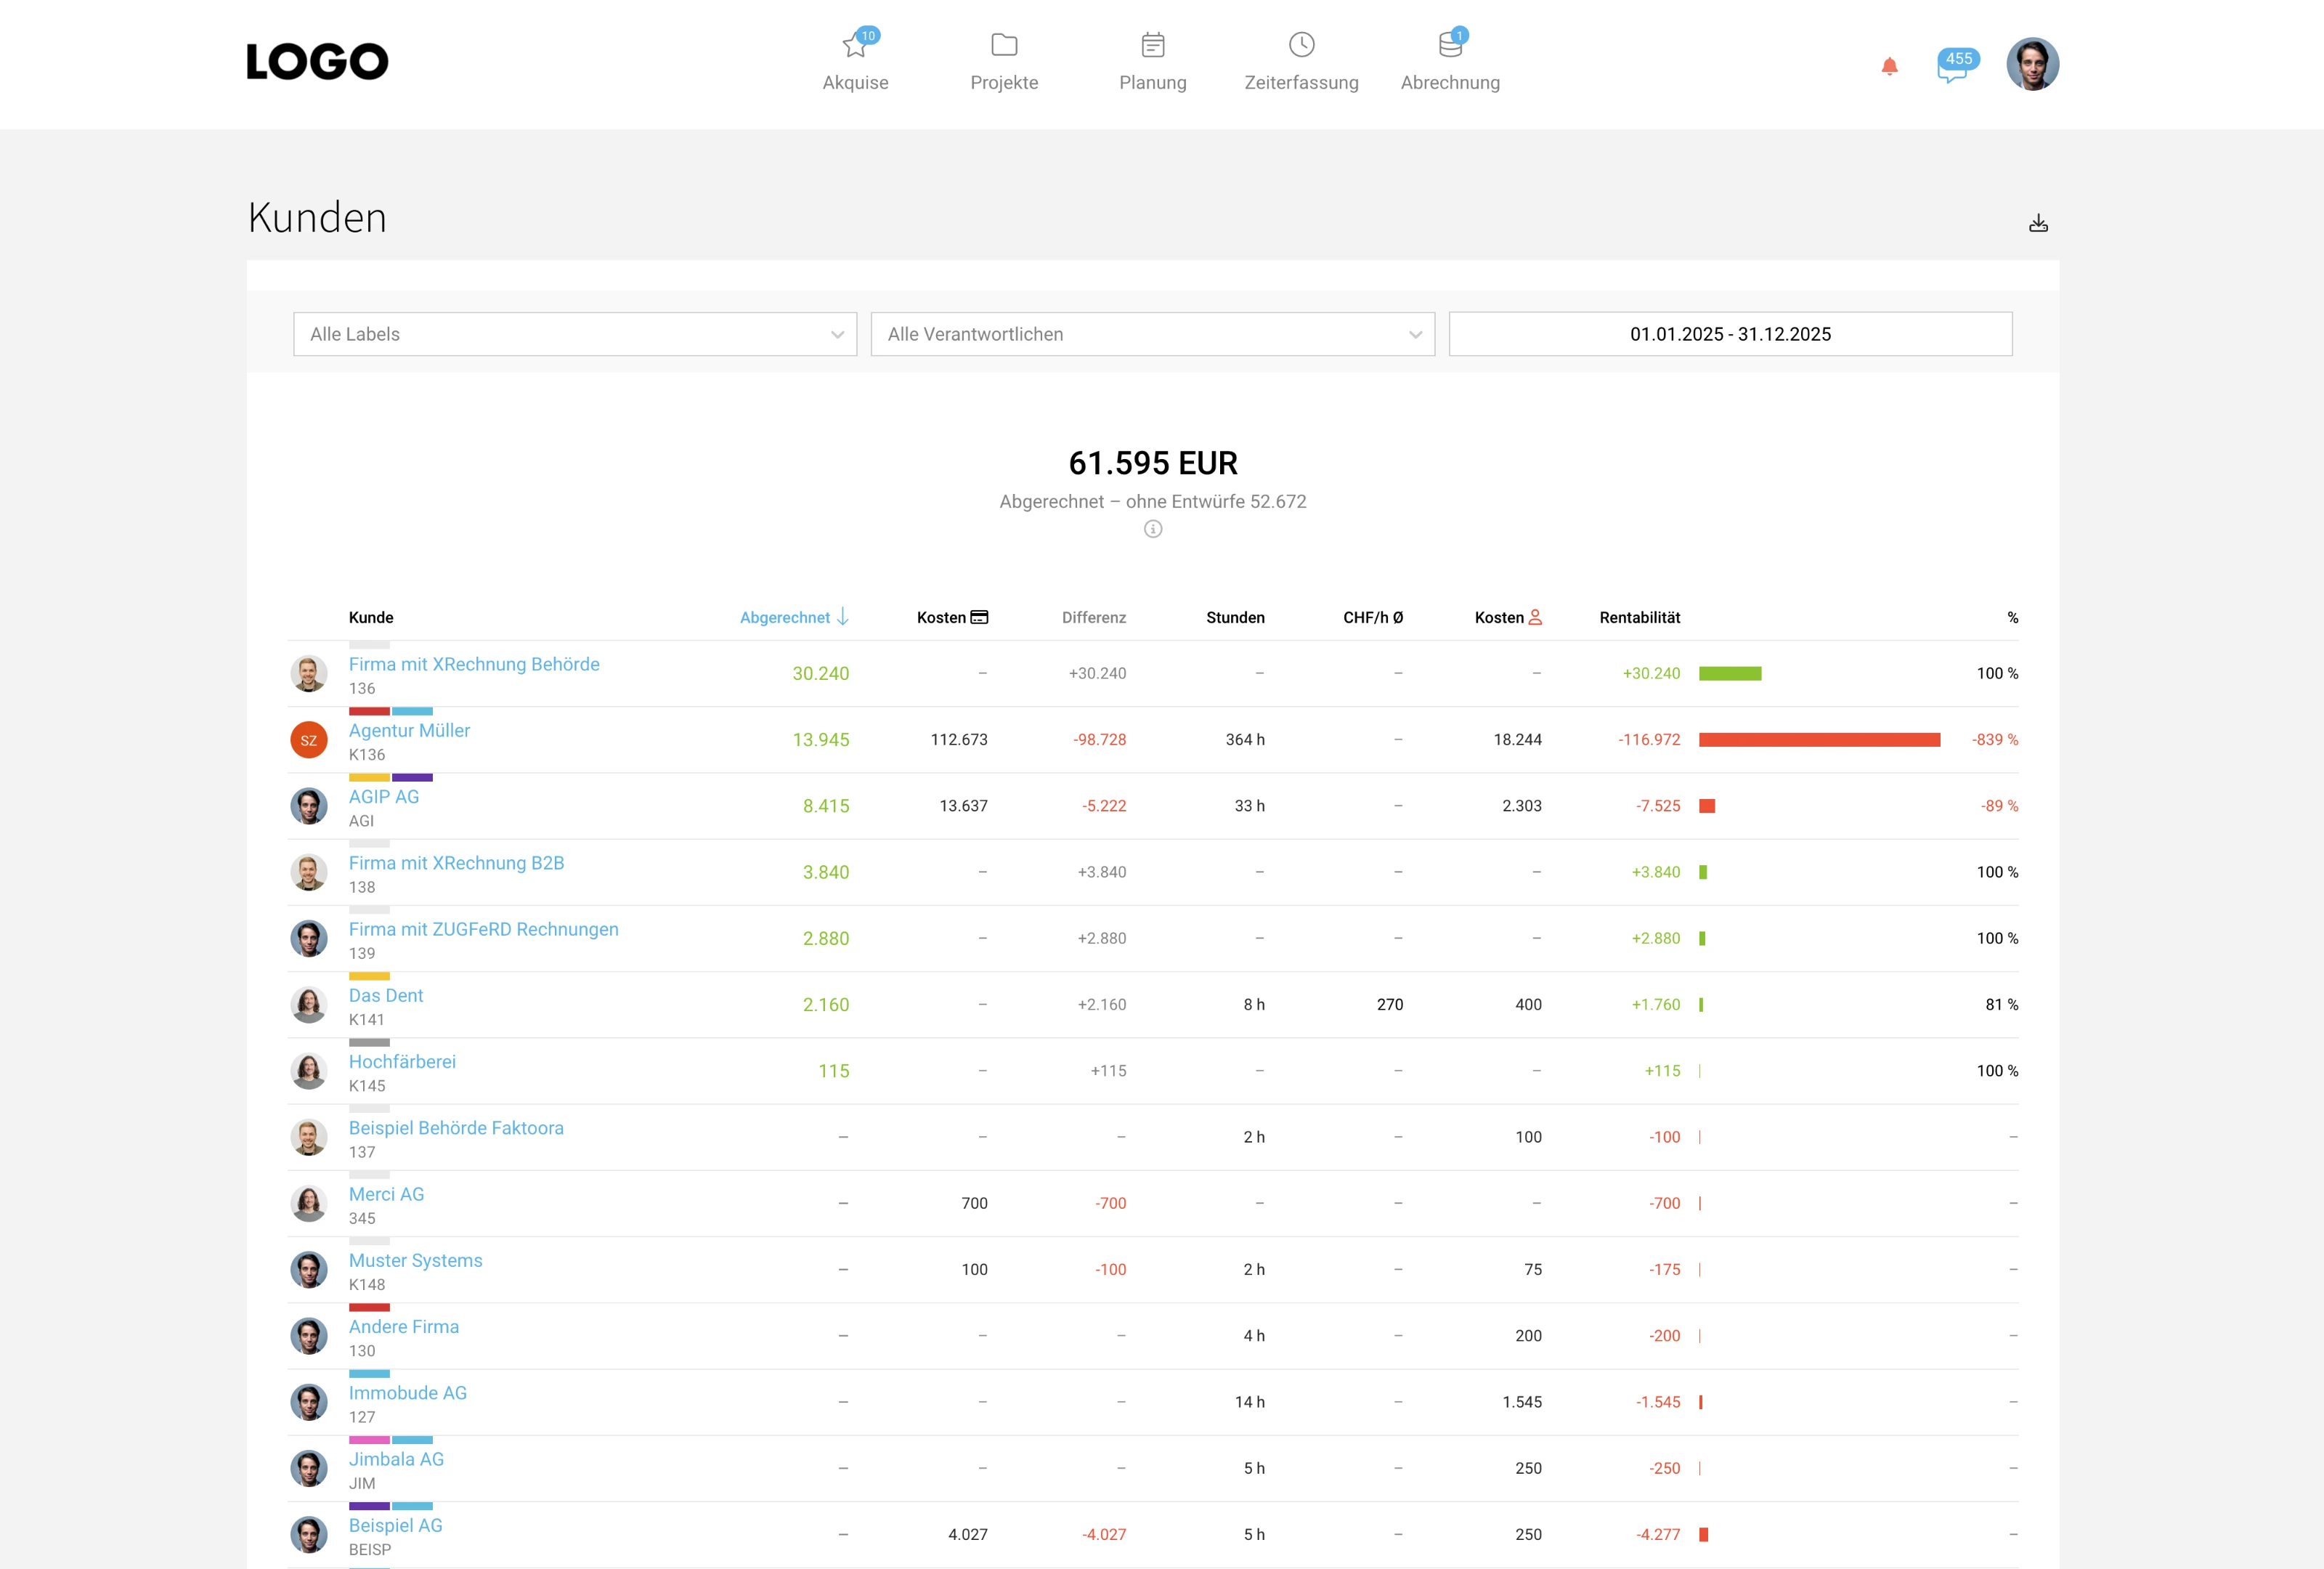Open customer Agentur Müller
The width and height of the screenshot is (2324, 1569).
pos(409,731)
